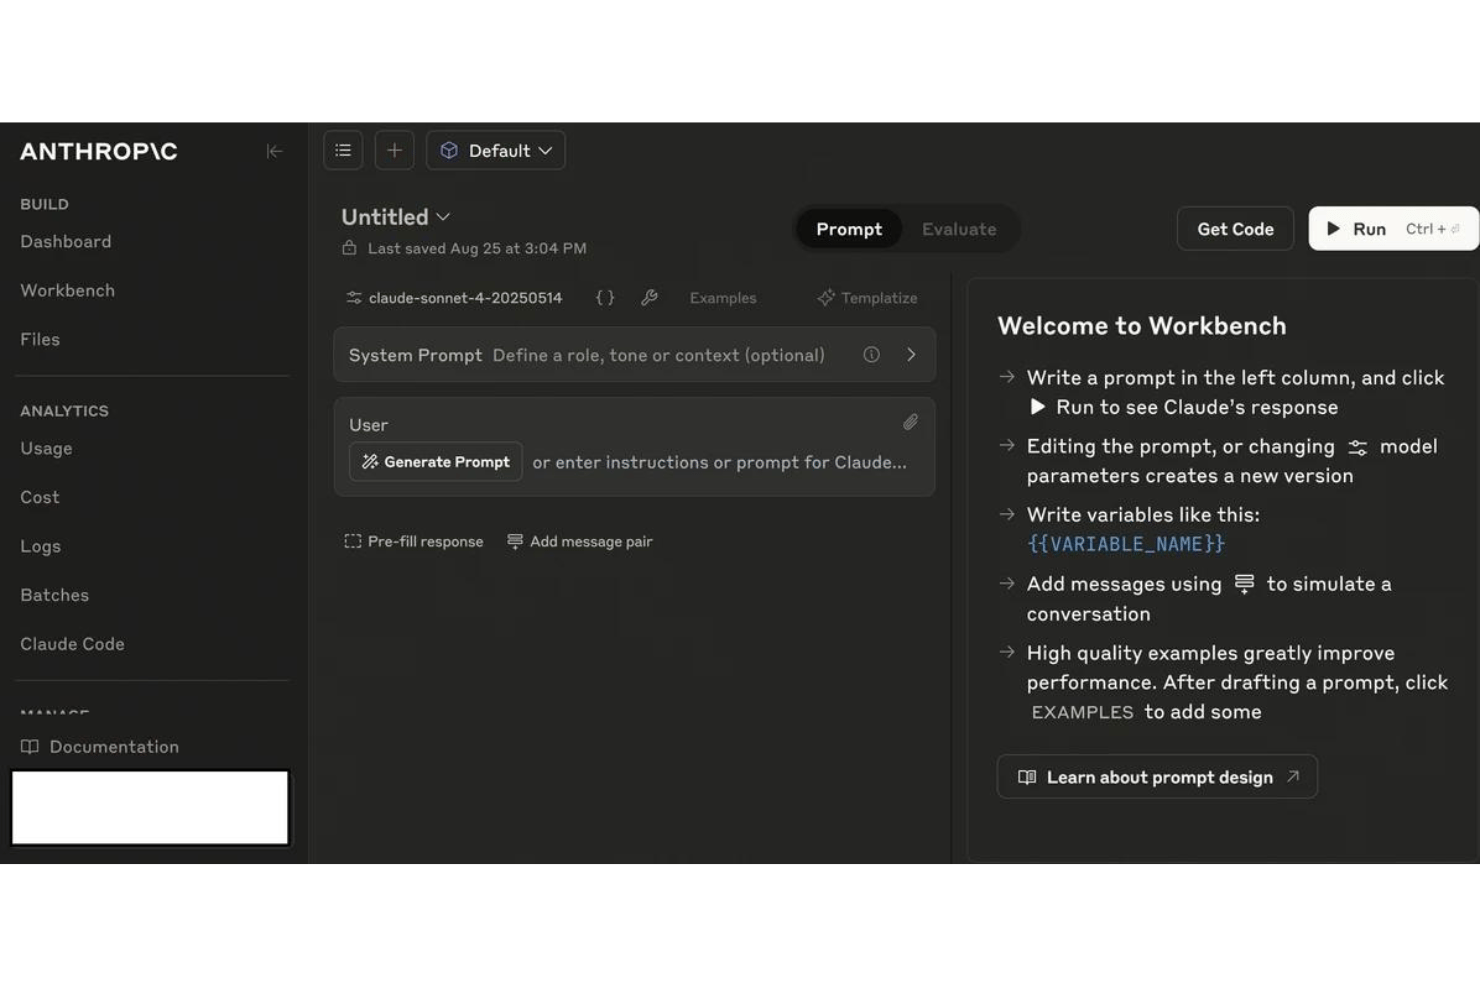Open the variables curly braces icon
The image size is (1480, 987).
[605, 298]
